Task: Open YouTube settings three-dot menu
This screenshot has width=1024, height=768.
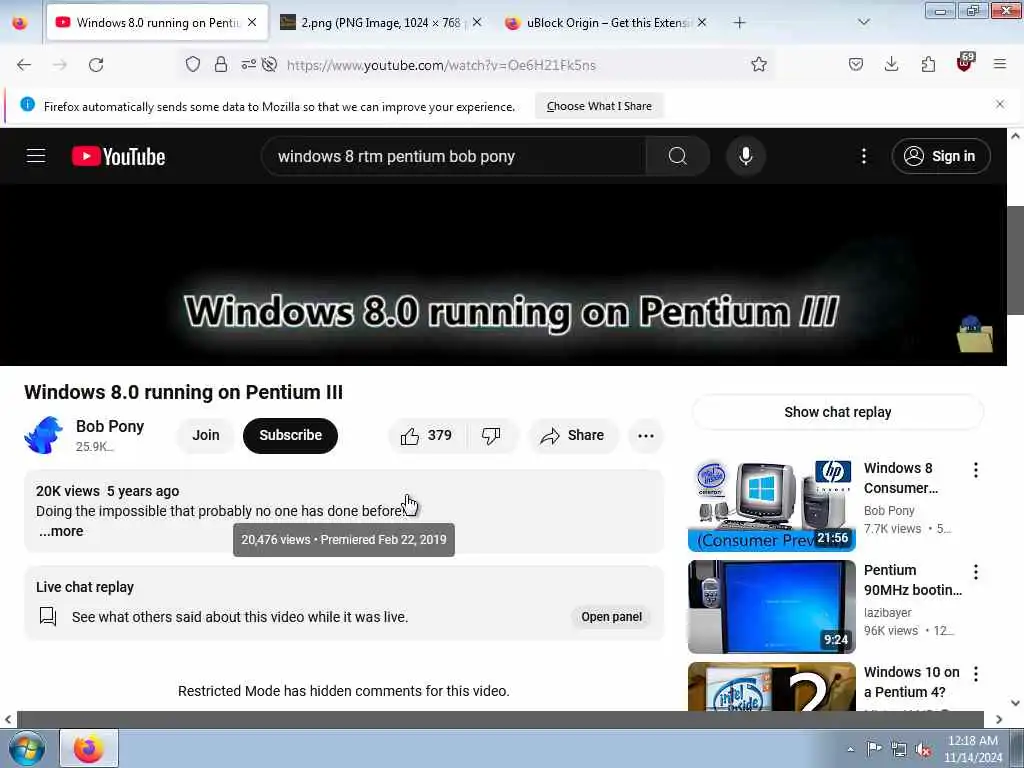Action: 864,156
